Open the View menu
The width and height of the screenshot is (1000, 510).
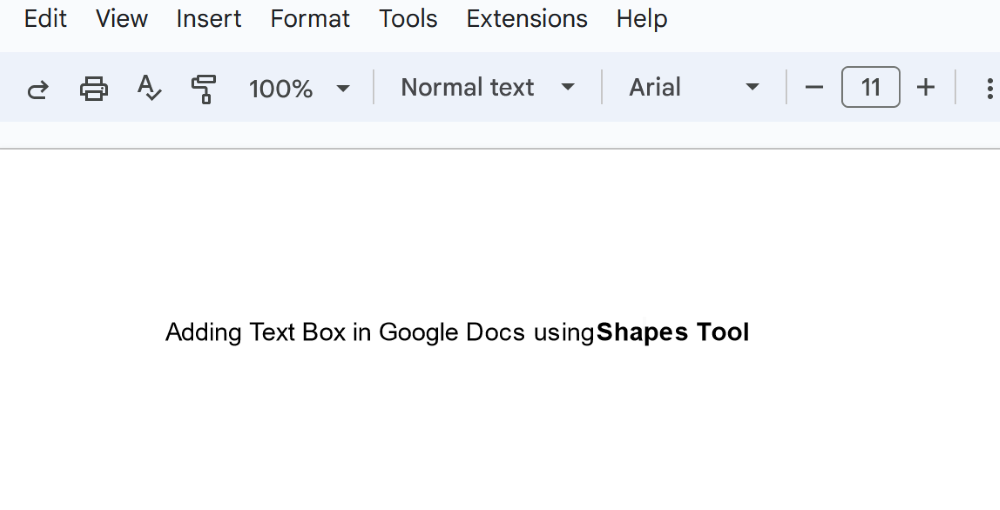pos(122,19)
